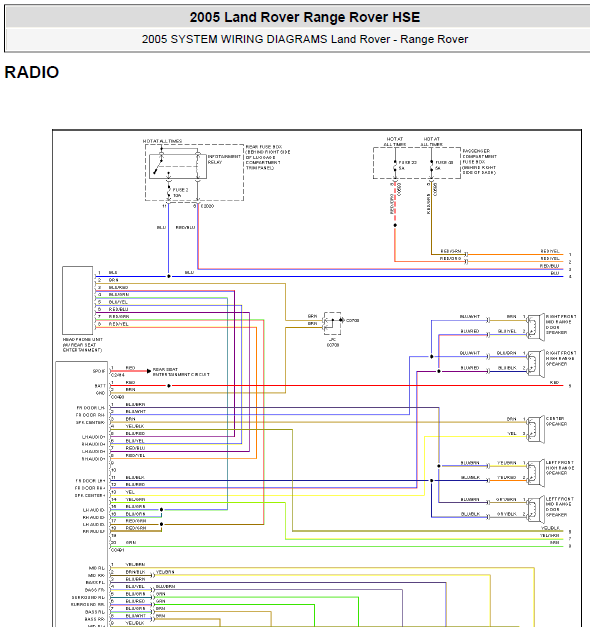Click the splice dot on the red BATT wire
Image resolution: width=590 pixels, height=627 pixels.
tap(169, 386)
